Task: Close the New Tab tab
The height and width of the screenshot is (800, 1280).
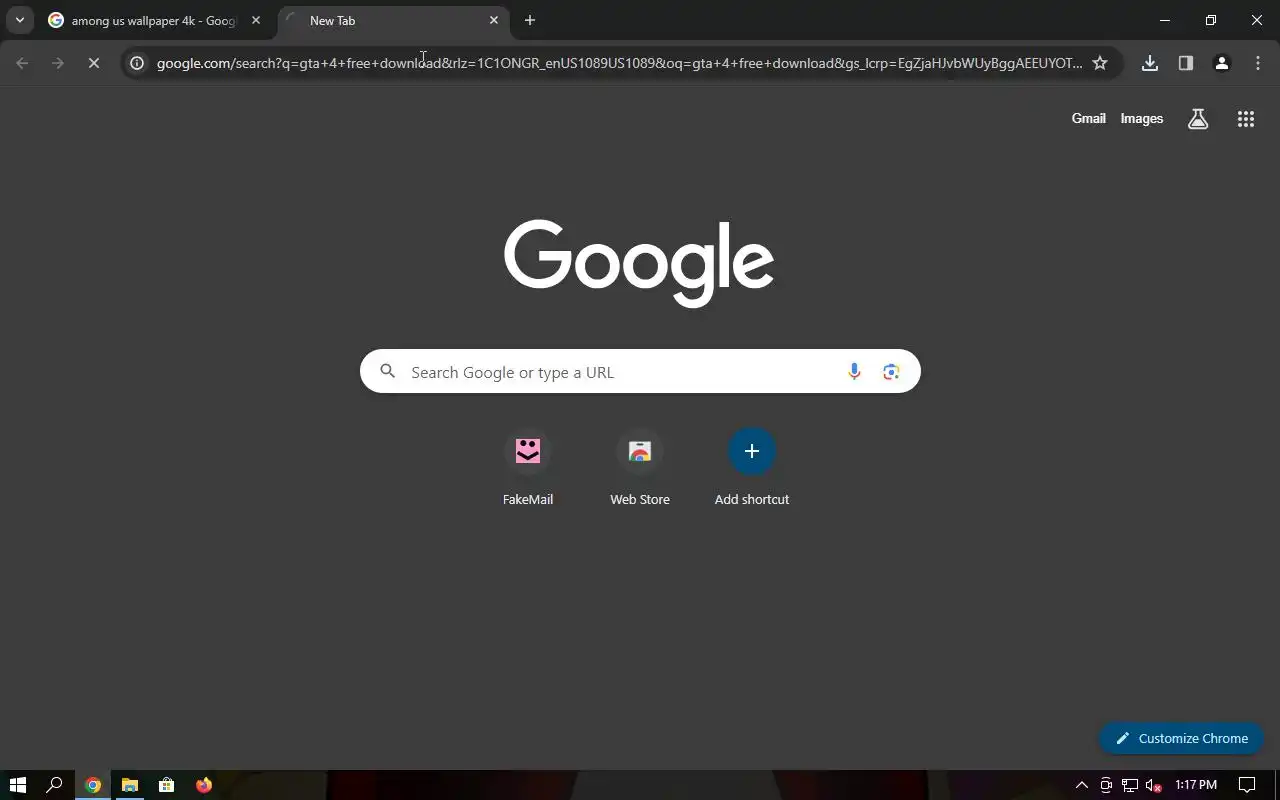Action: click(x=494, y=20)
